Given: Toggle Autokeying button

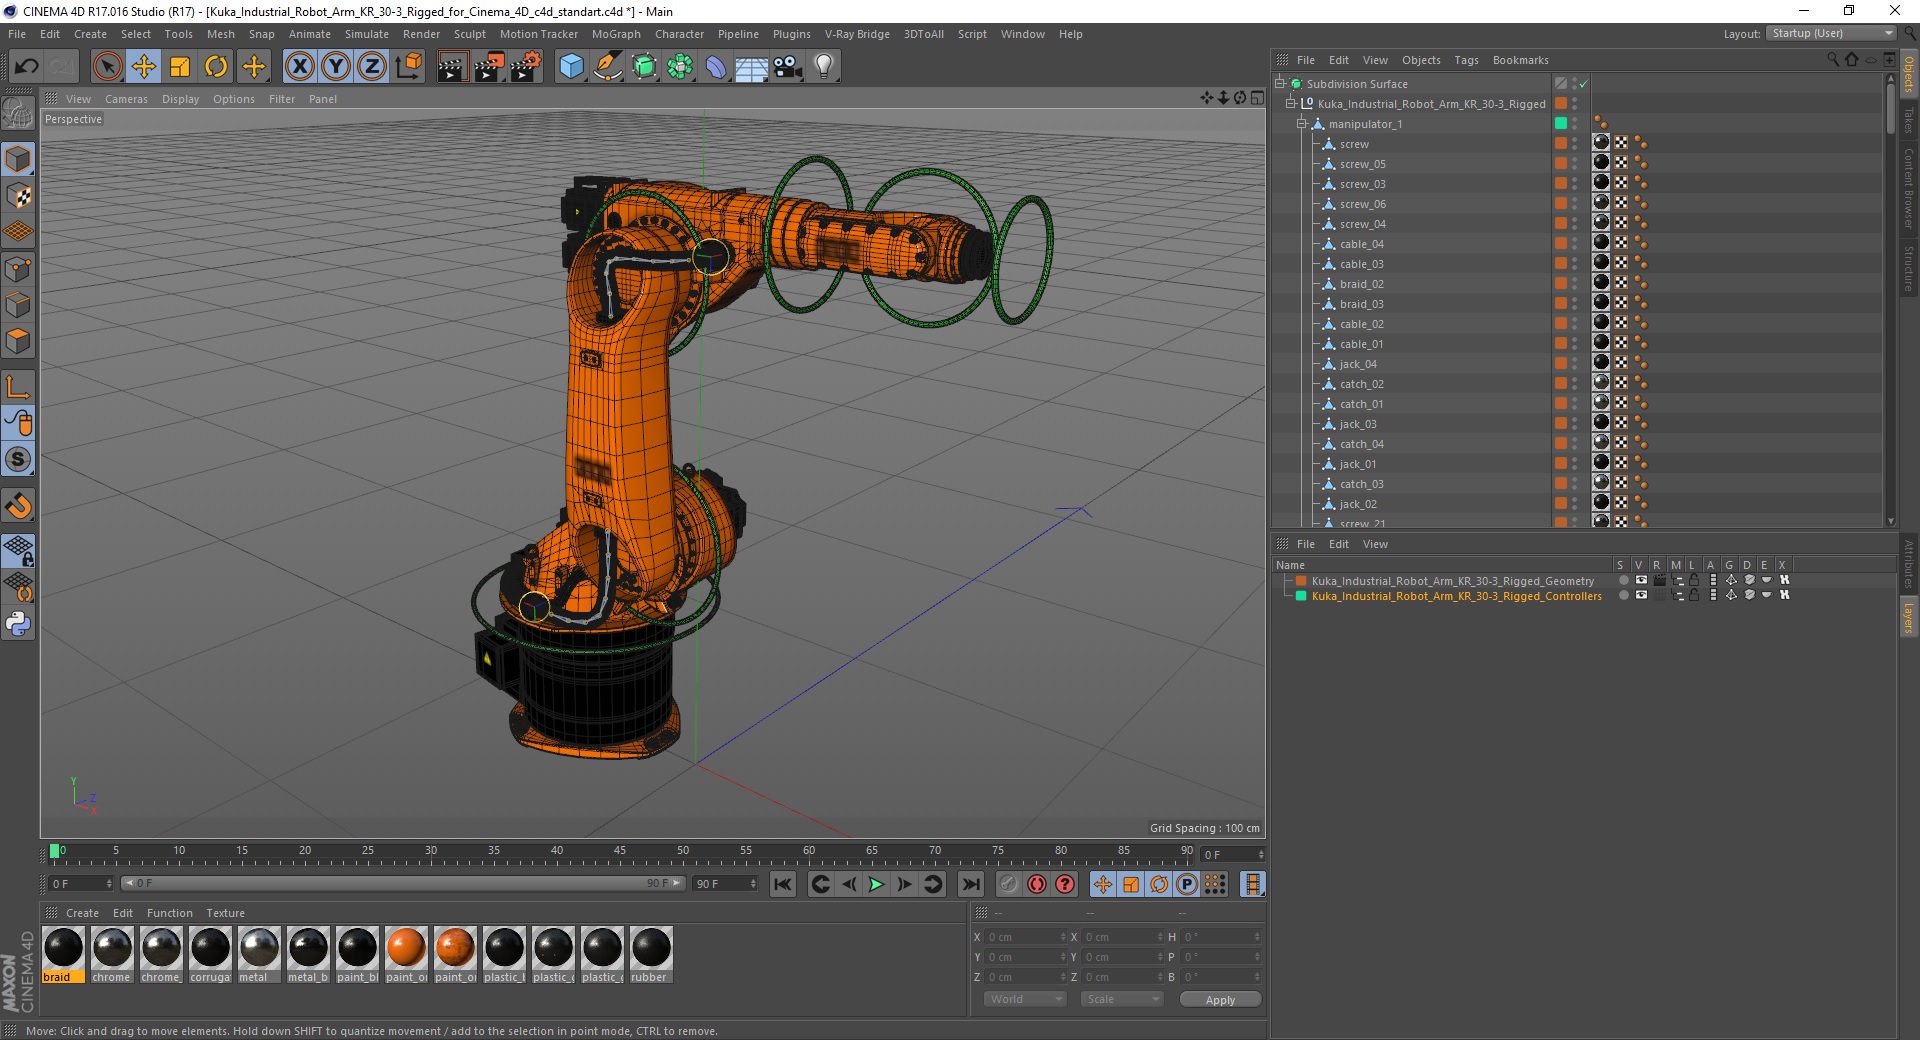Looking at the screenshot, I should [1037, 884].
